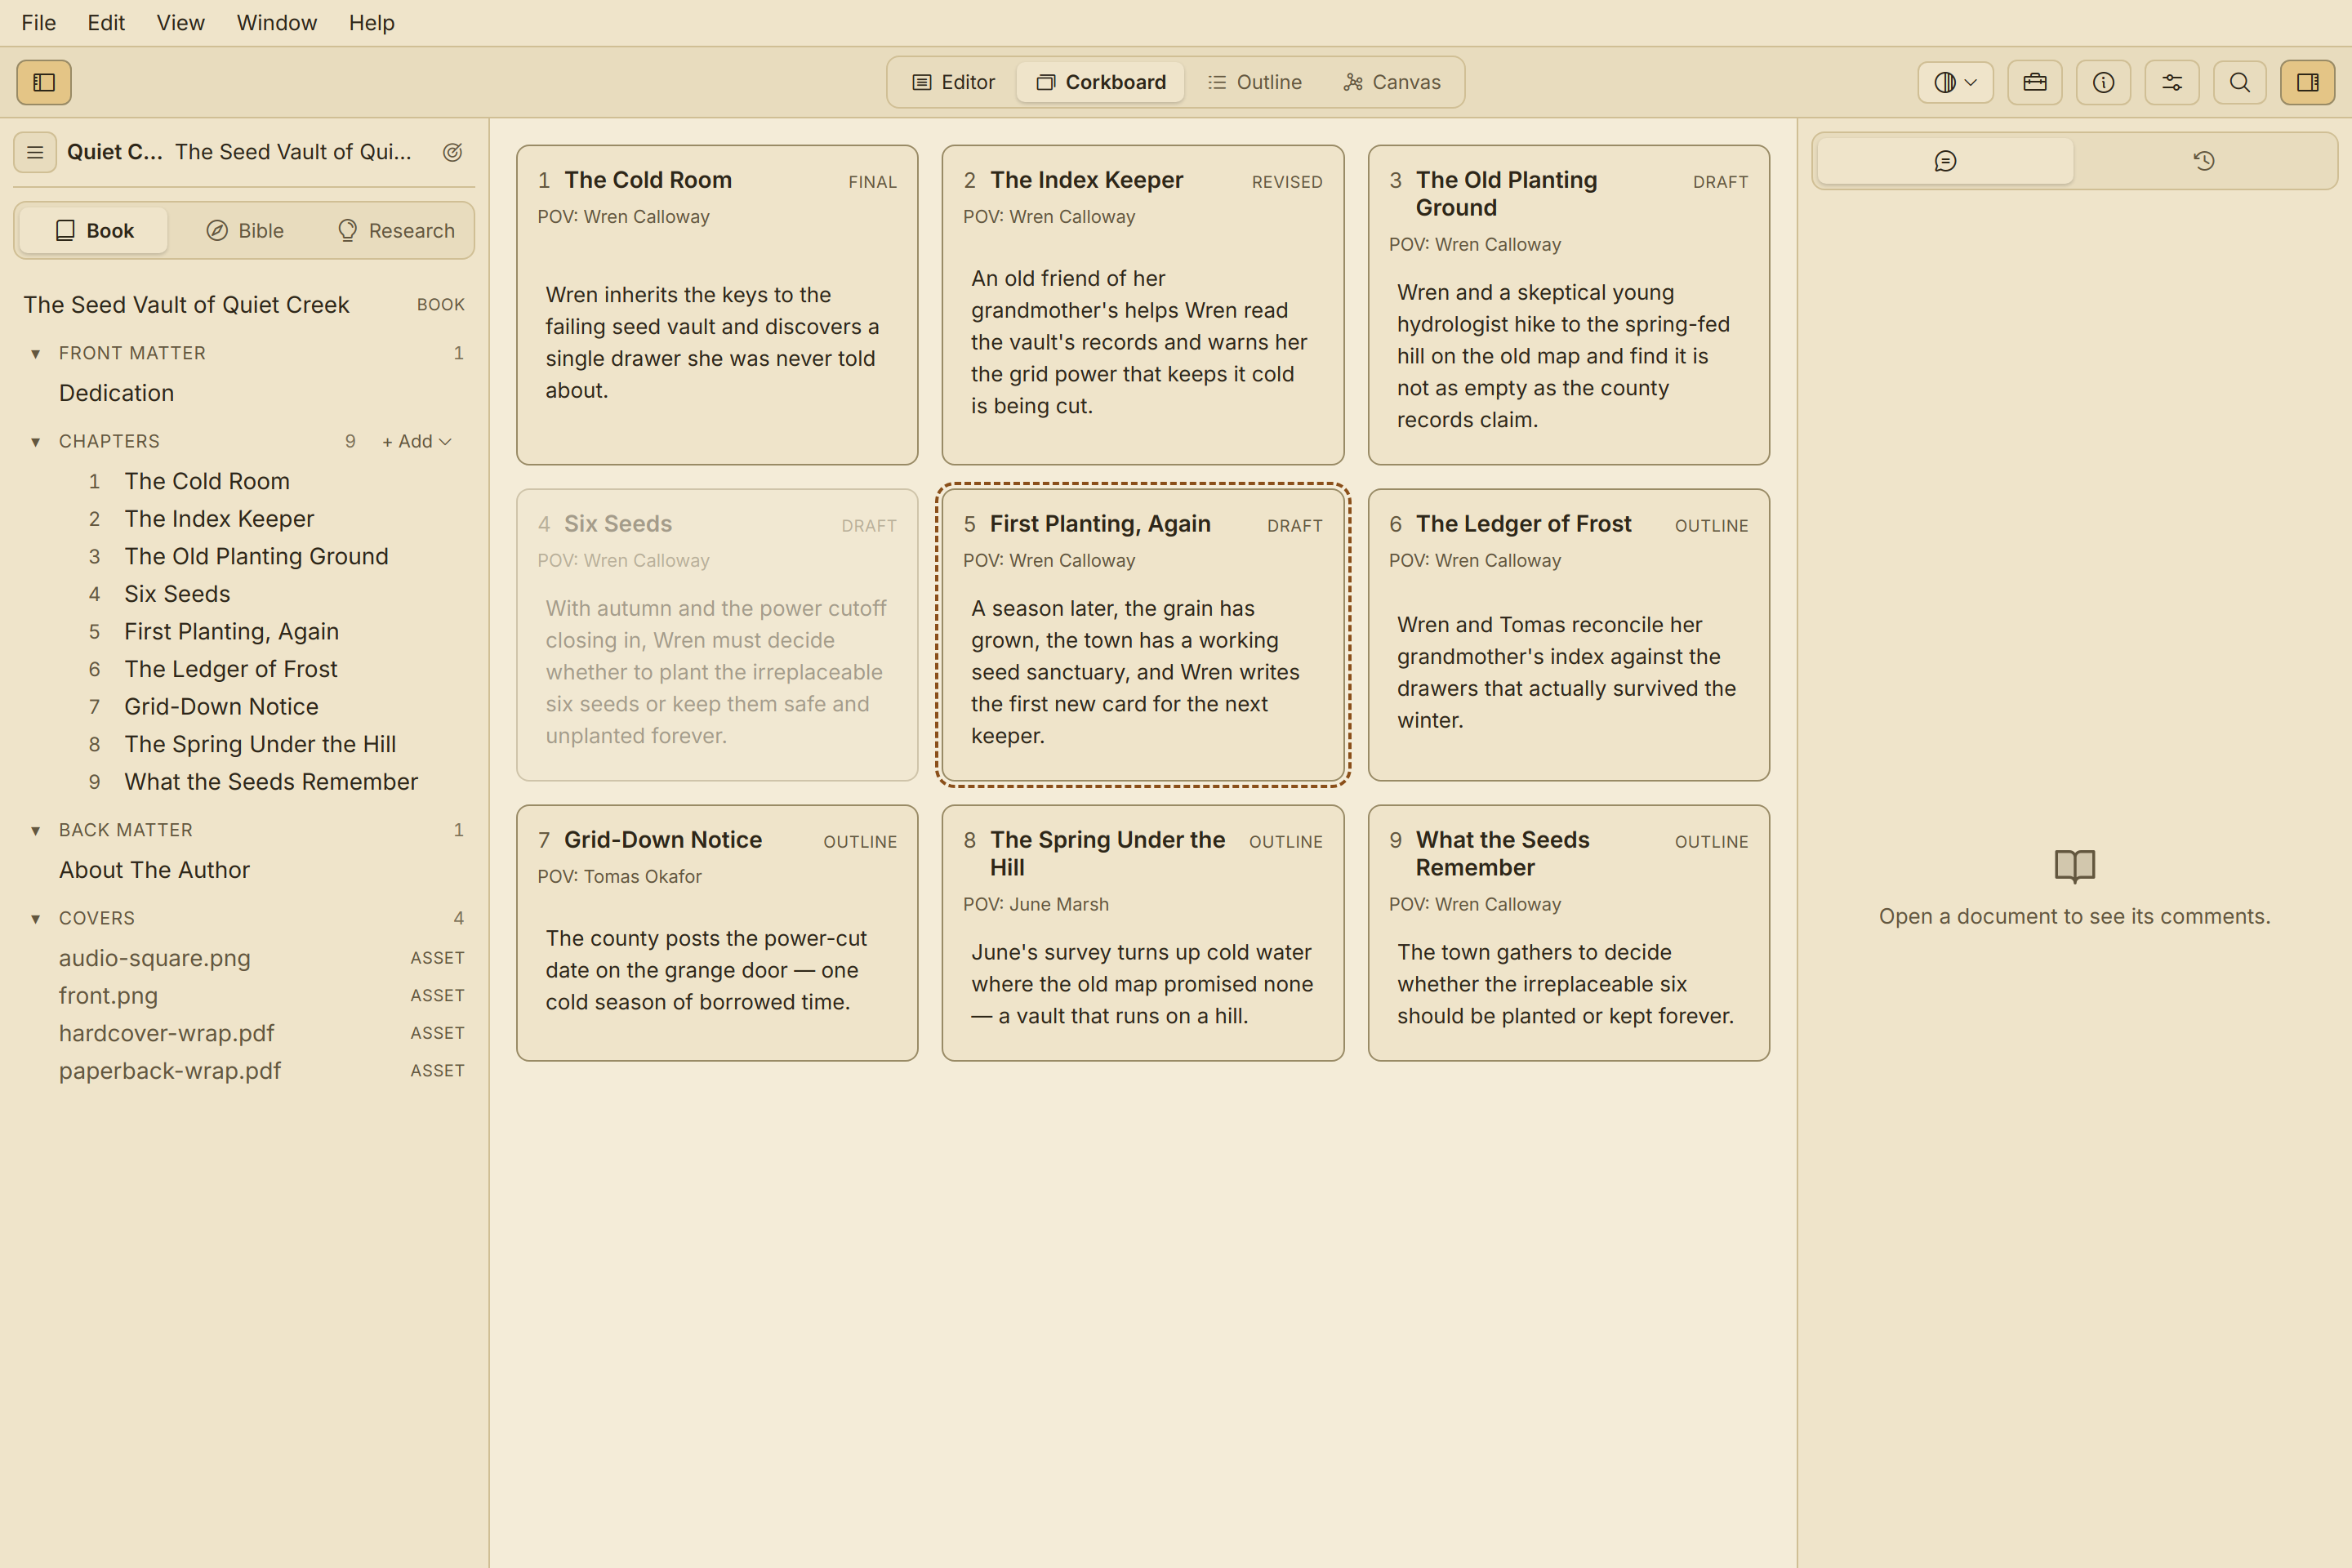Open About The Author document
Screen dimensions: 2352x1568
click(x=244, y=870)
